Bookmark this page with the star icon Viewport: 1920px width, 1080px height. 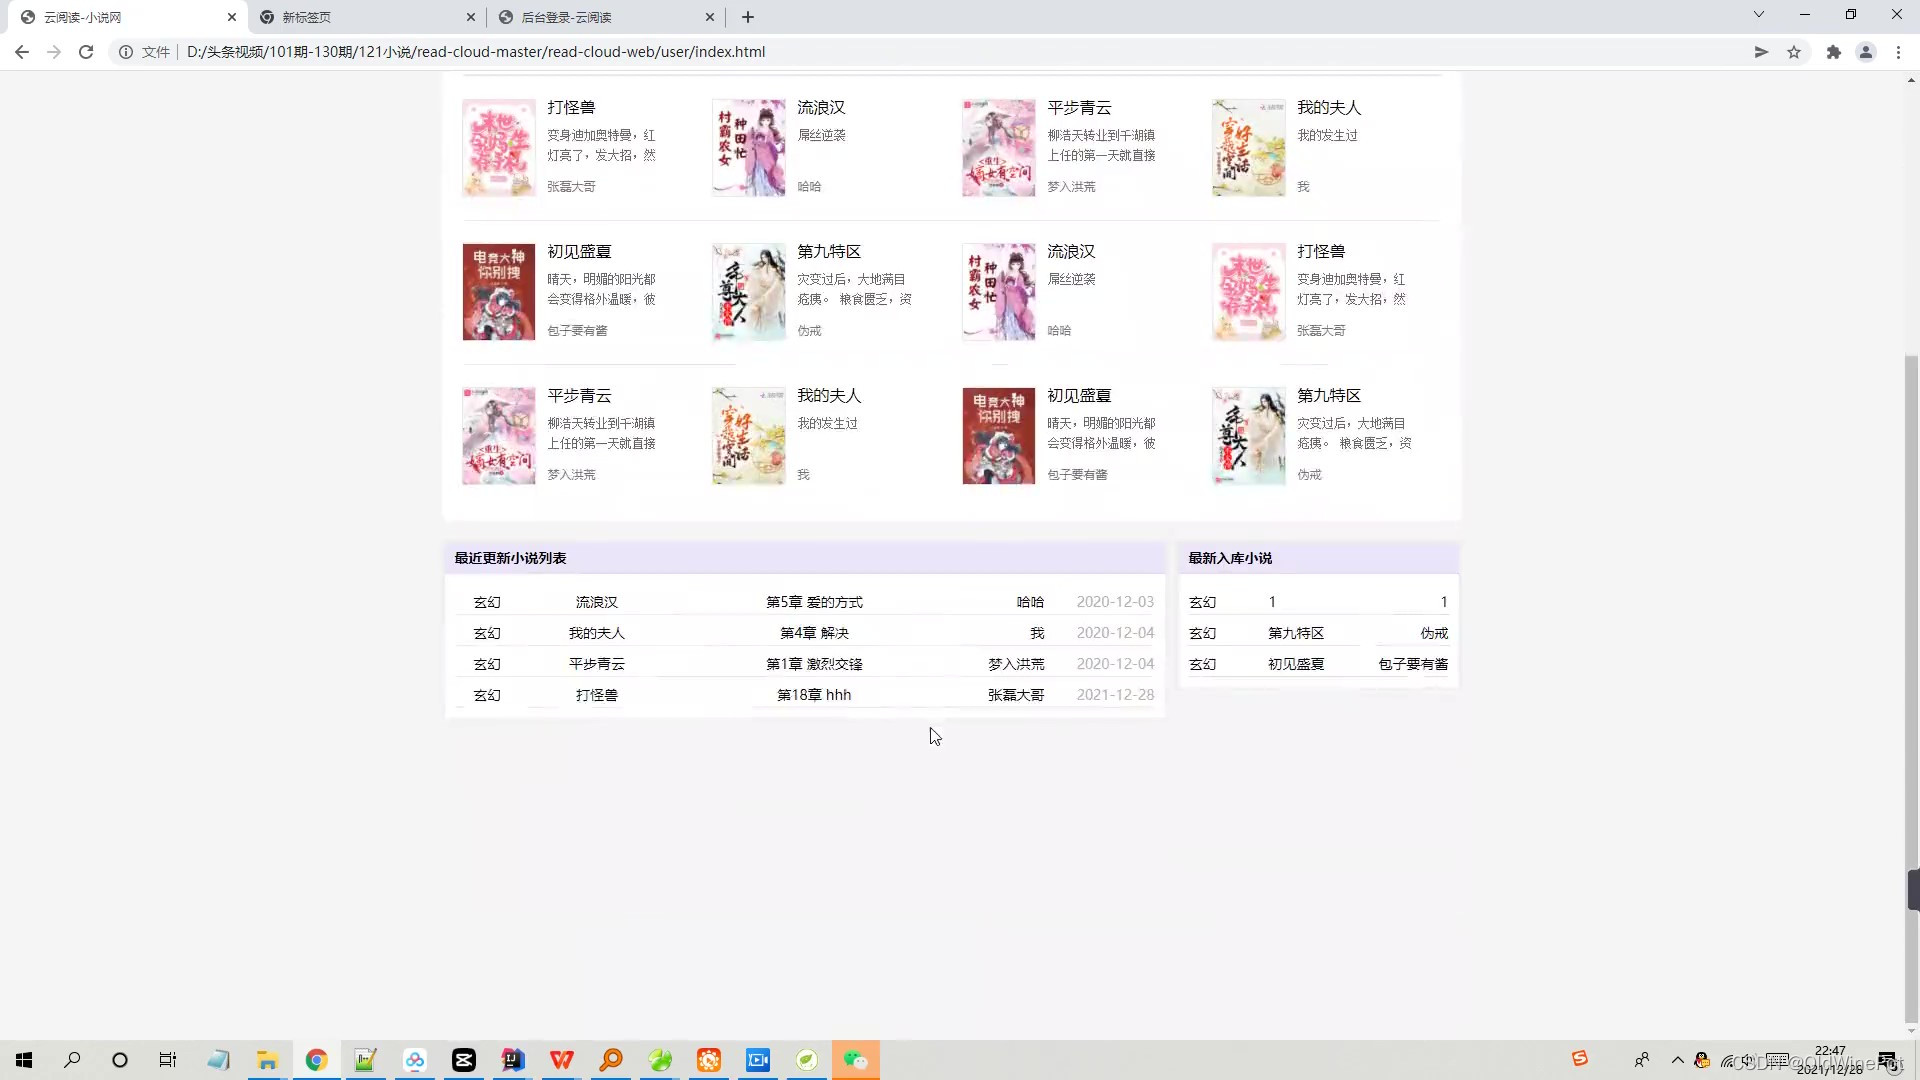coord(1794,52)
